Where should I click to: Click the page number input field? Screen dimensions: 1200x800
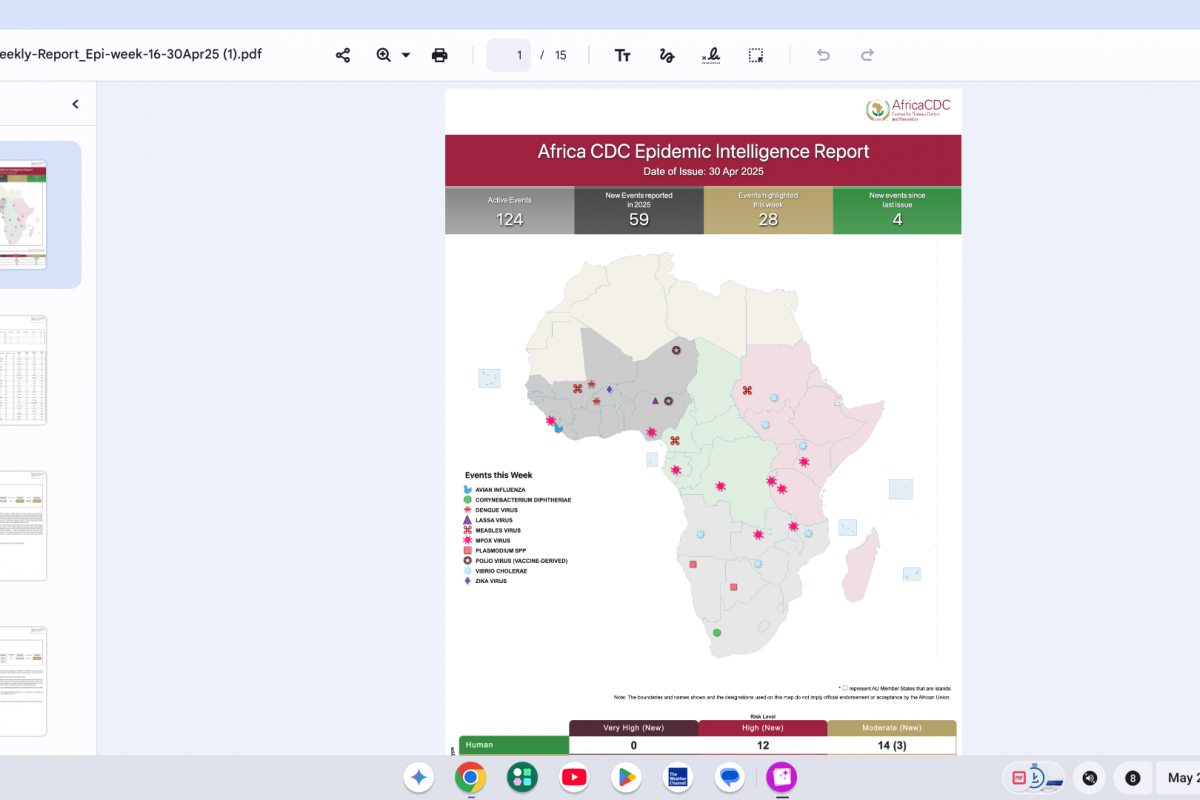(509, 55)
